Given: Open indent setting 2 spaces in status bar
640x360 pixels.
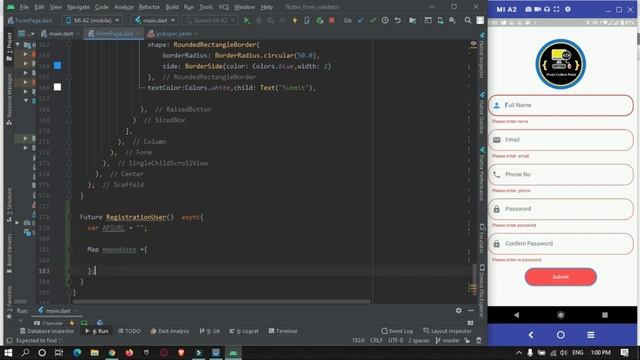Looking at the screenshot, I should tap(418, 340).
